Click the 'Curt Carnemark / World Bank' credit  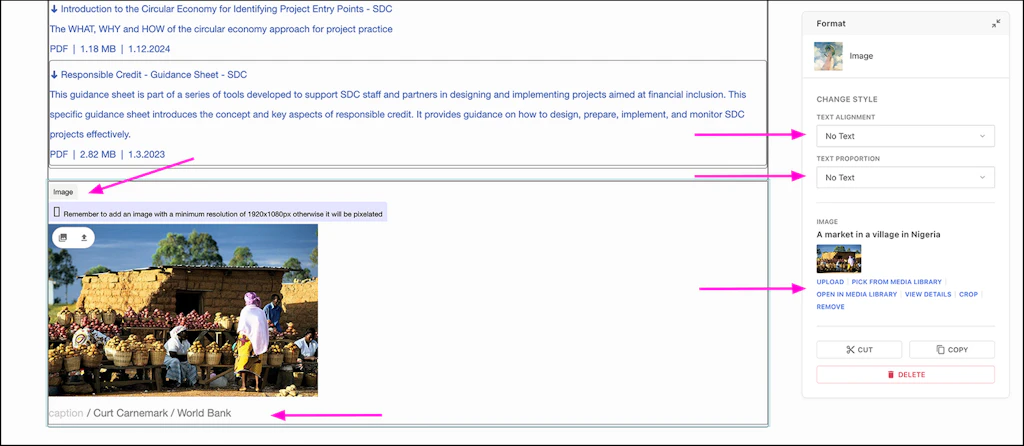[162, 413]
